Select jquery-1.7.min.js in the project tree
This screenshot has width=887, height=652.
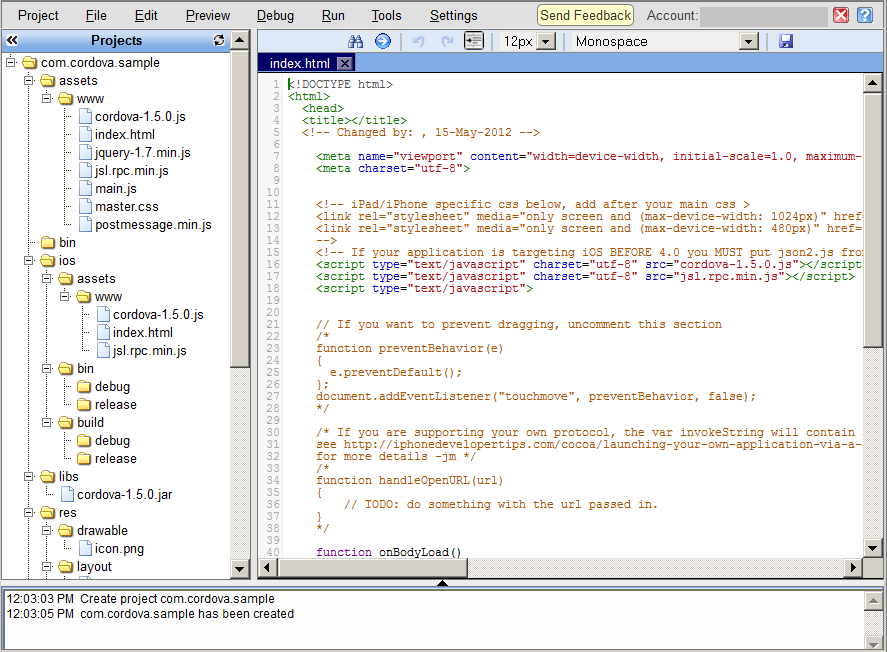tap(143, 153)
